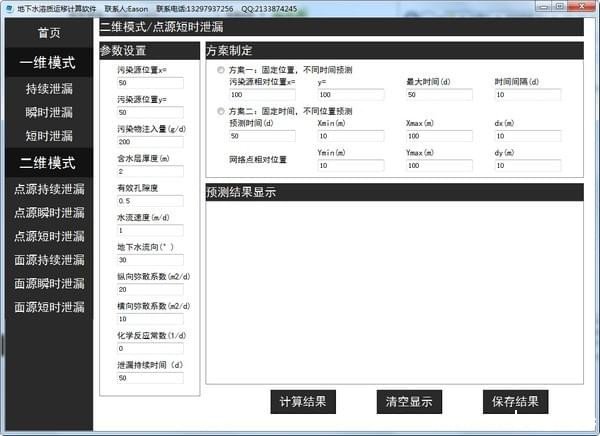Expand the 二维模式 section

(49, 161)
